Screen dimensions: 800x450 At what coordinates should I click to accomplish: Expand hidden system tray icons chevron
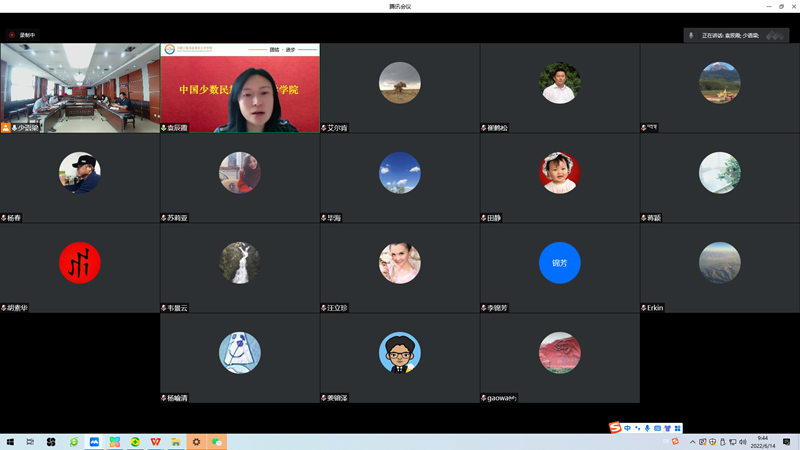(x=691, y=442)
